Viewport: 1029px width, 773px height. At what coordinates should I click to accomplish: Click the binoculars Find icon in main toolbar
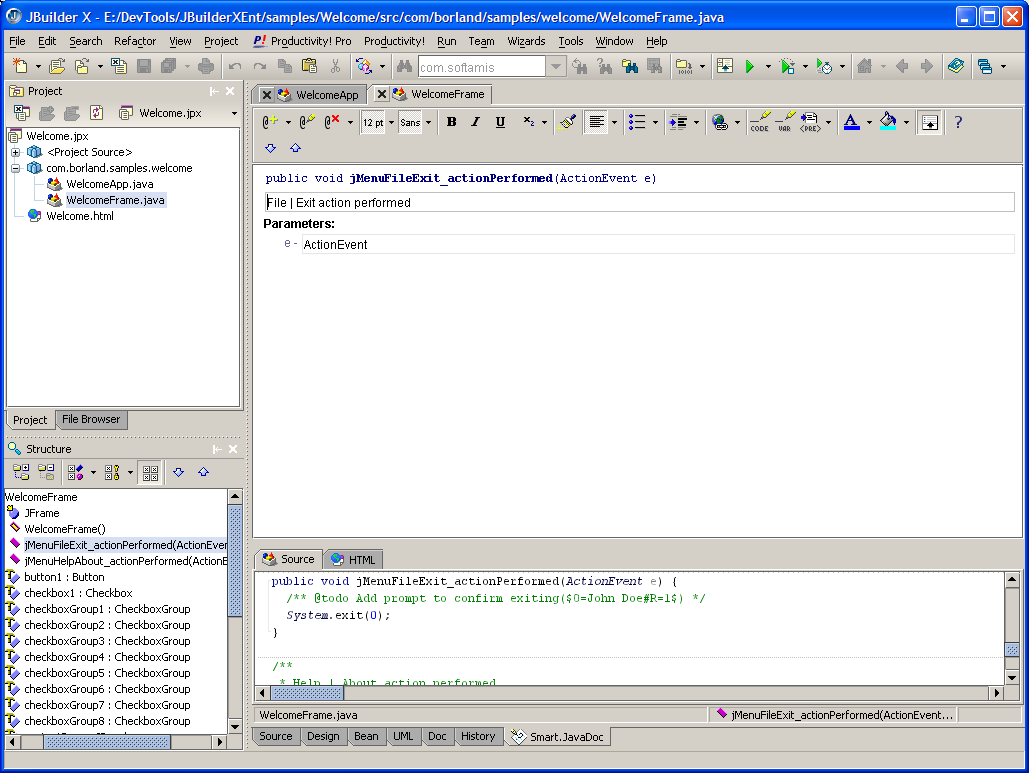coord(404,67)
